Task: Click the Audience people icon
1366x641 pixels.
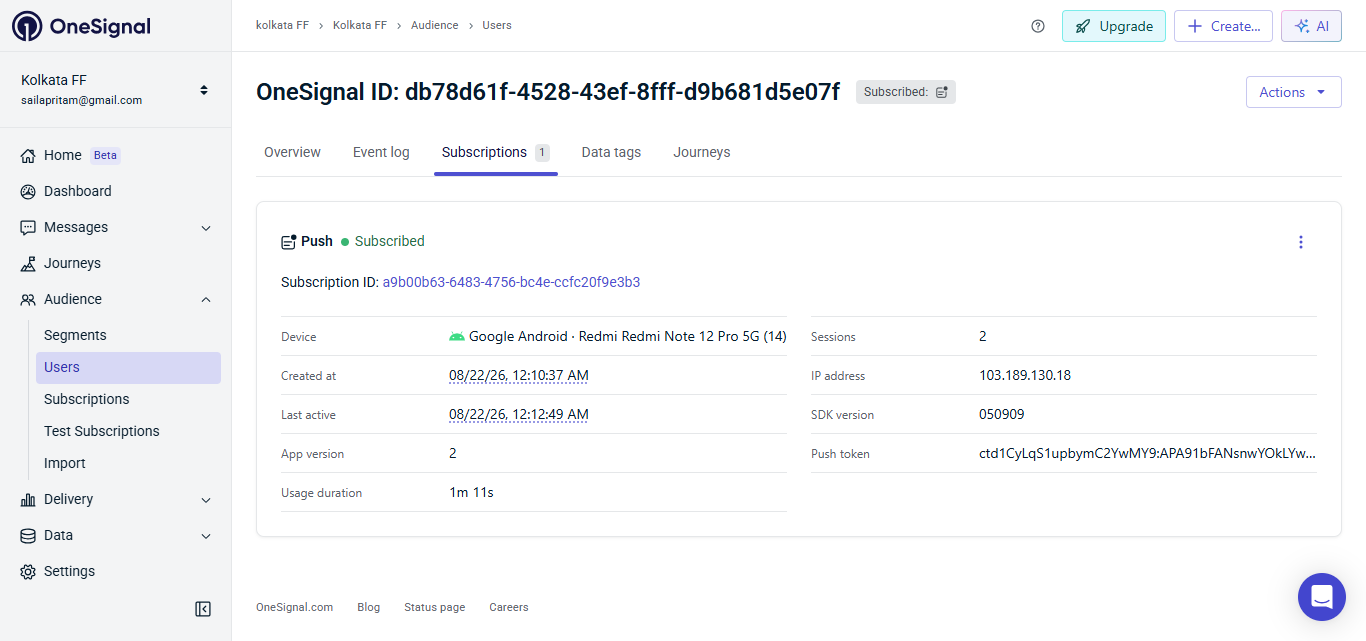Action: point(28,299)
